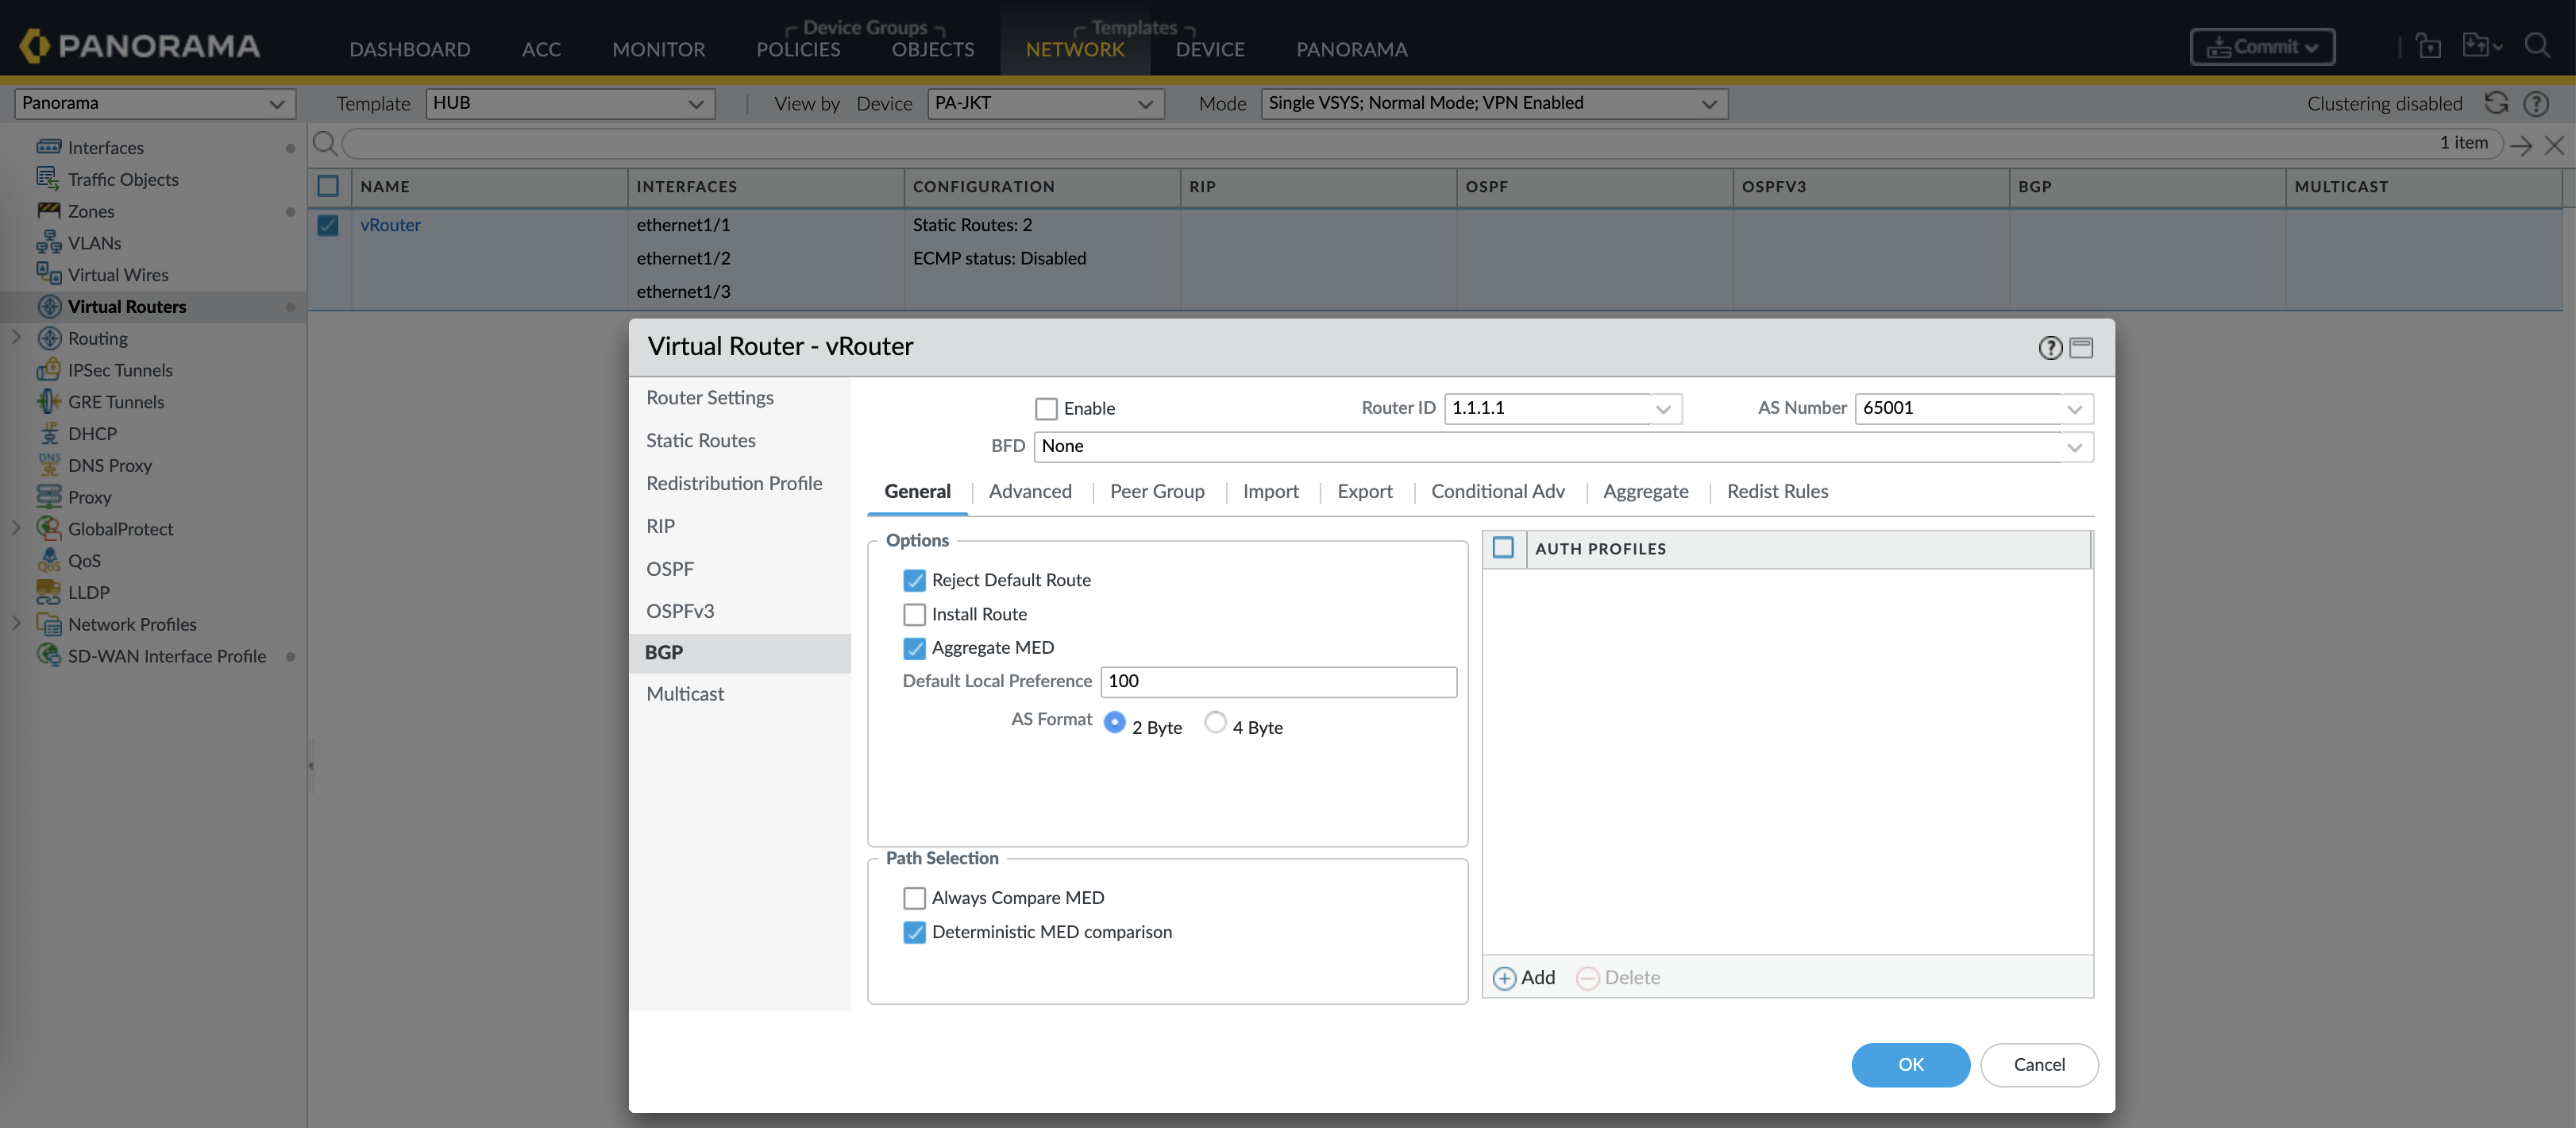Switch to the Peer Group tab
Screen dimensions: 2576x1128
(1157, 491)
